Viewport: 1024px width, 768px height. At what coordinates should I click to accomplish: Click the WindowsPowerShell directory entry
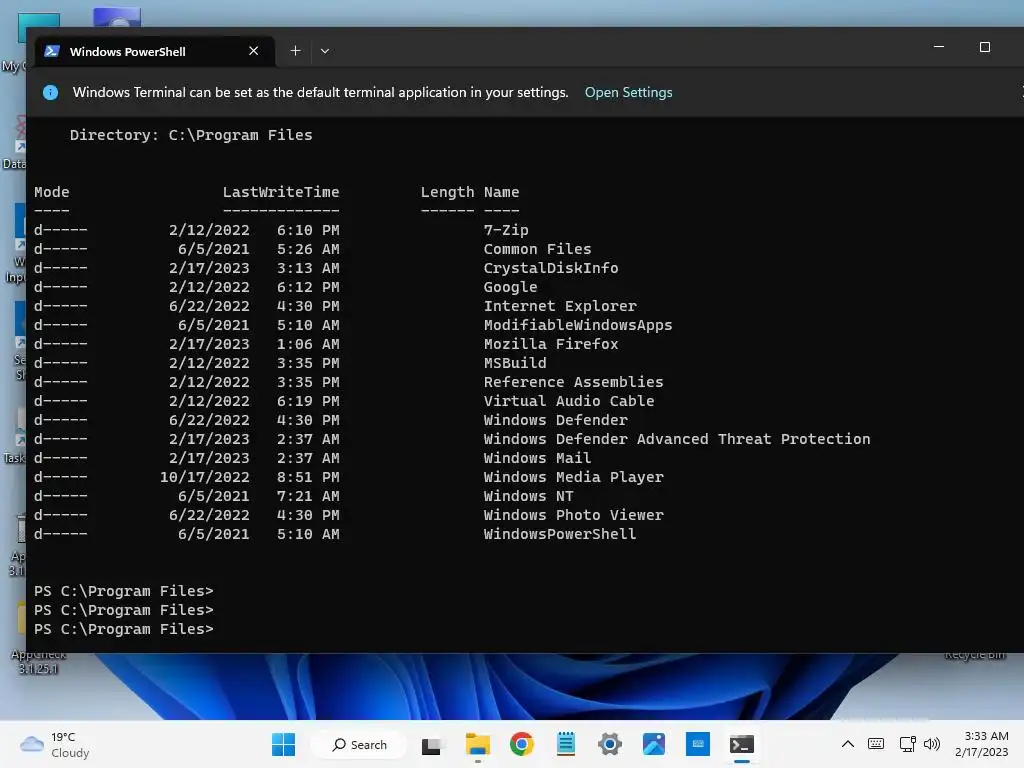(560, 534)
